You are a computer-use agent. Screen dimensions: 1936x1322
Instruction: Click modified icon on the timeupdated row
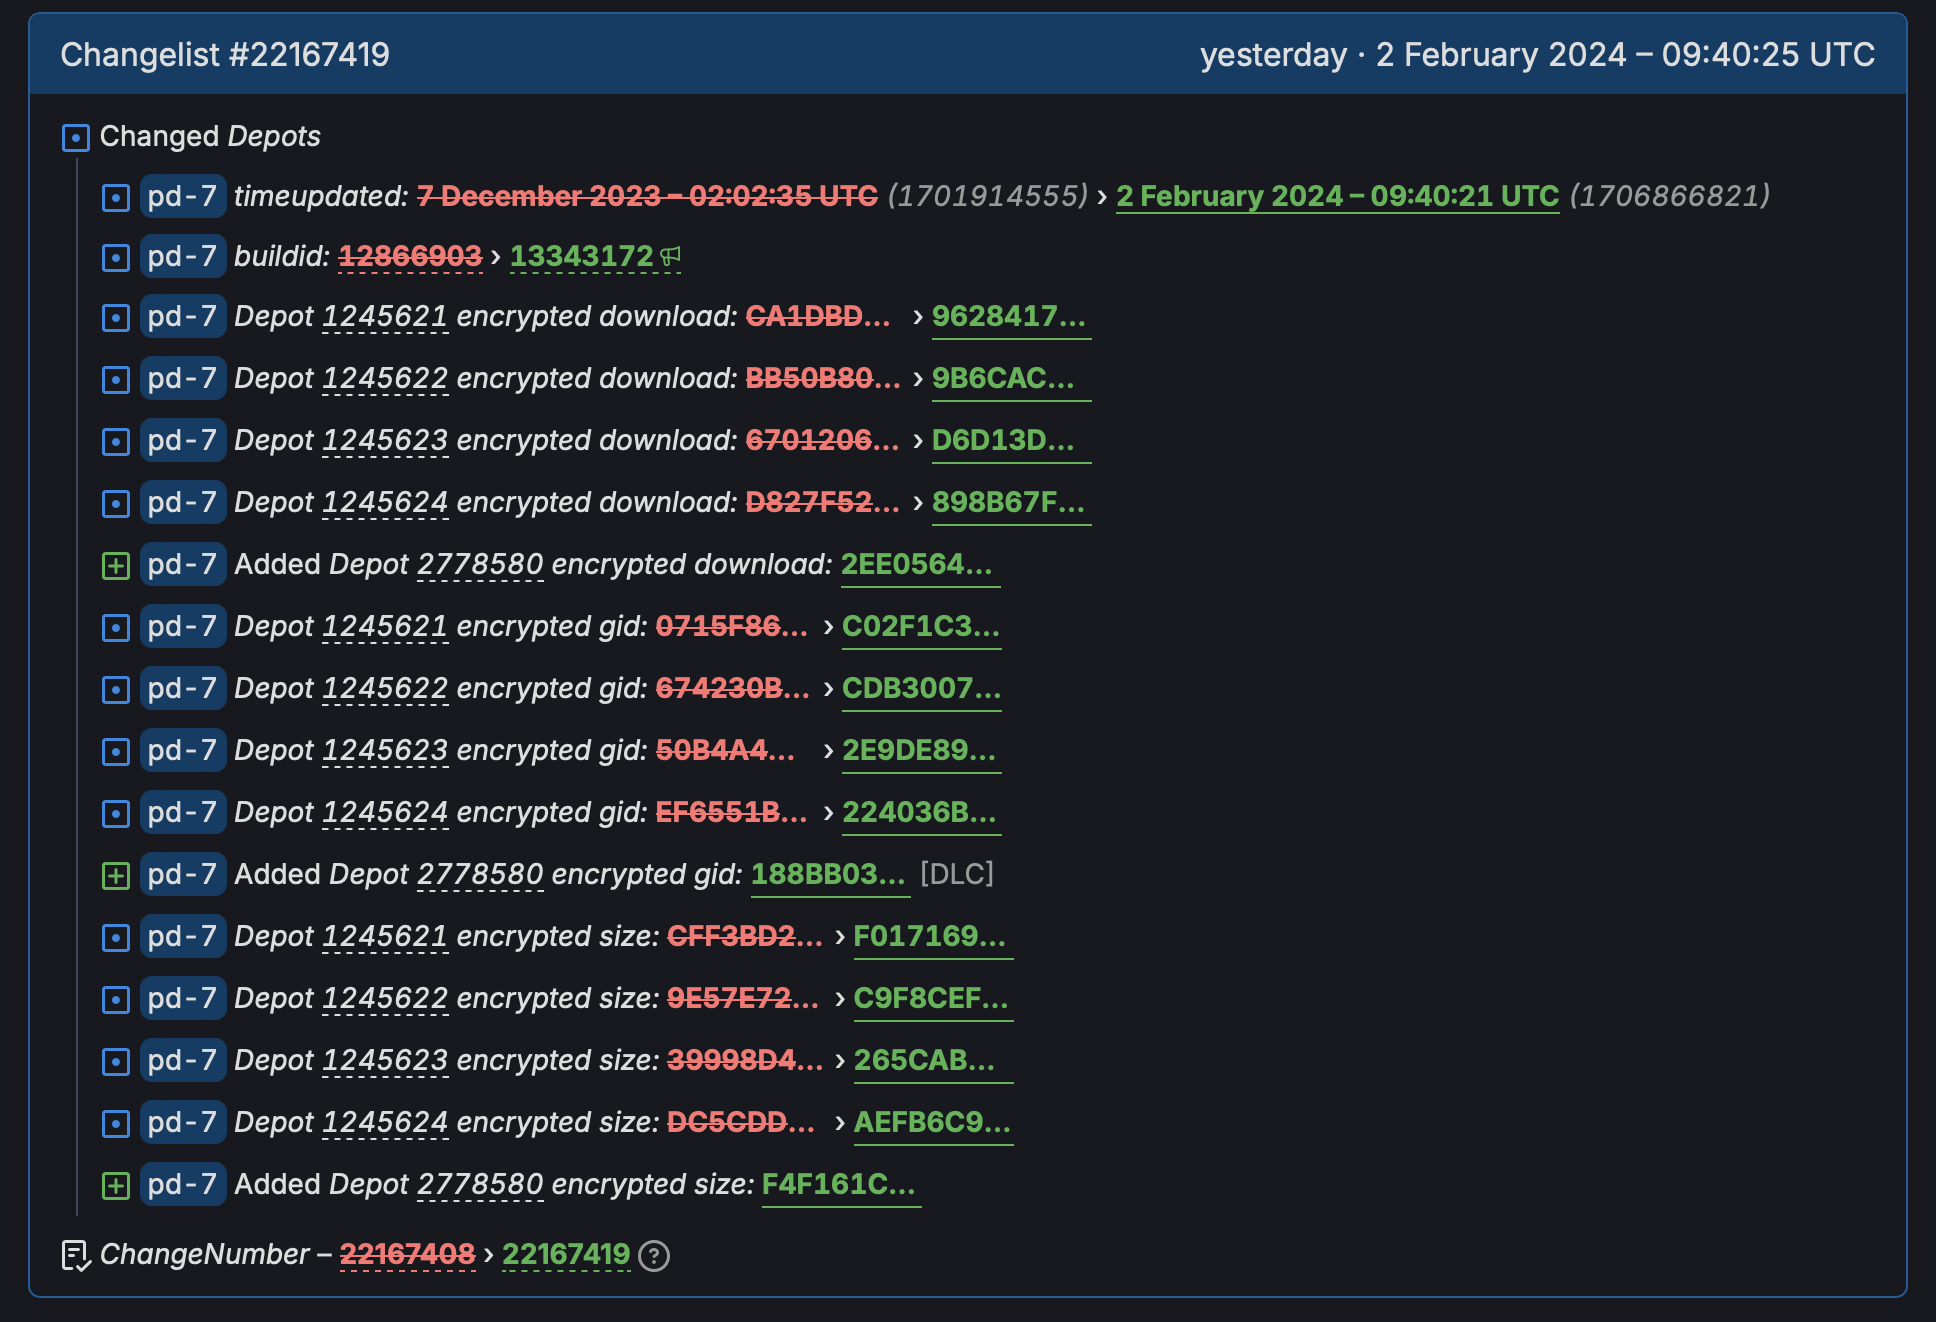[116, 198]
